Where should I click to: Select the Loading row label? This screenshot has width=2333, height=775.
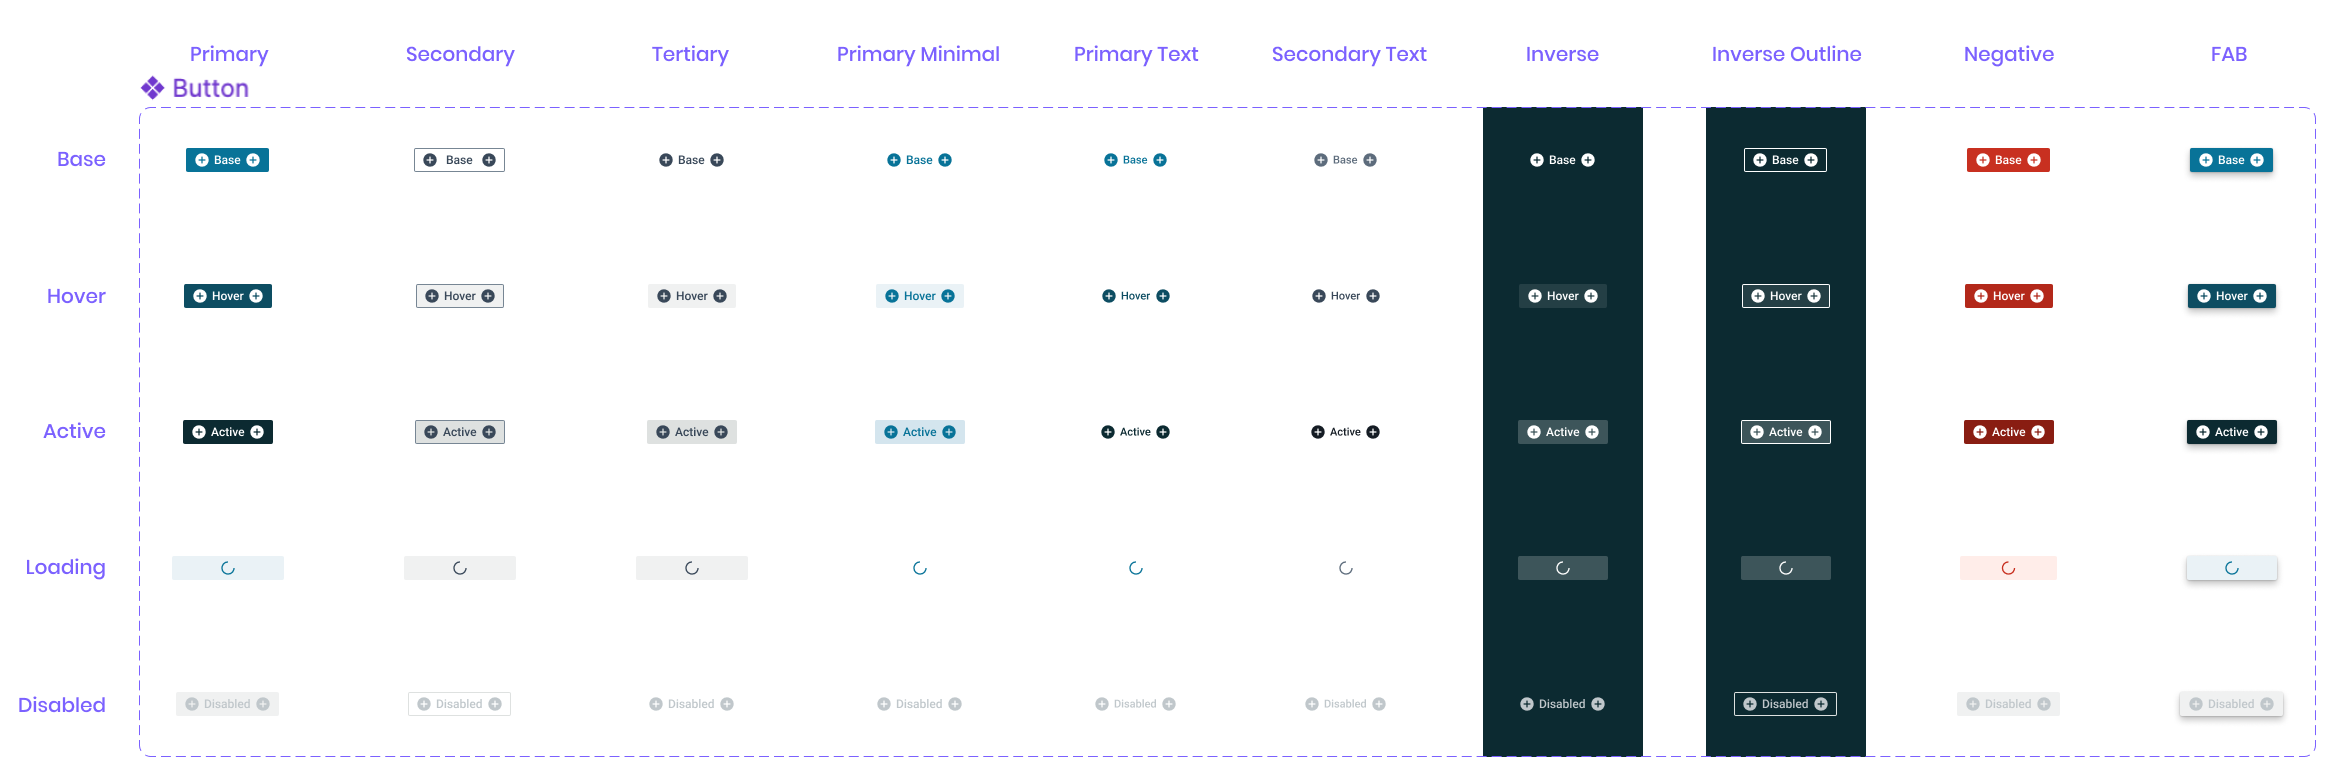coord(65,567)
